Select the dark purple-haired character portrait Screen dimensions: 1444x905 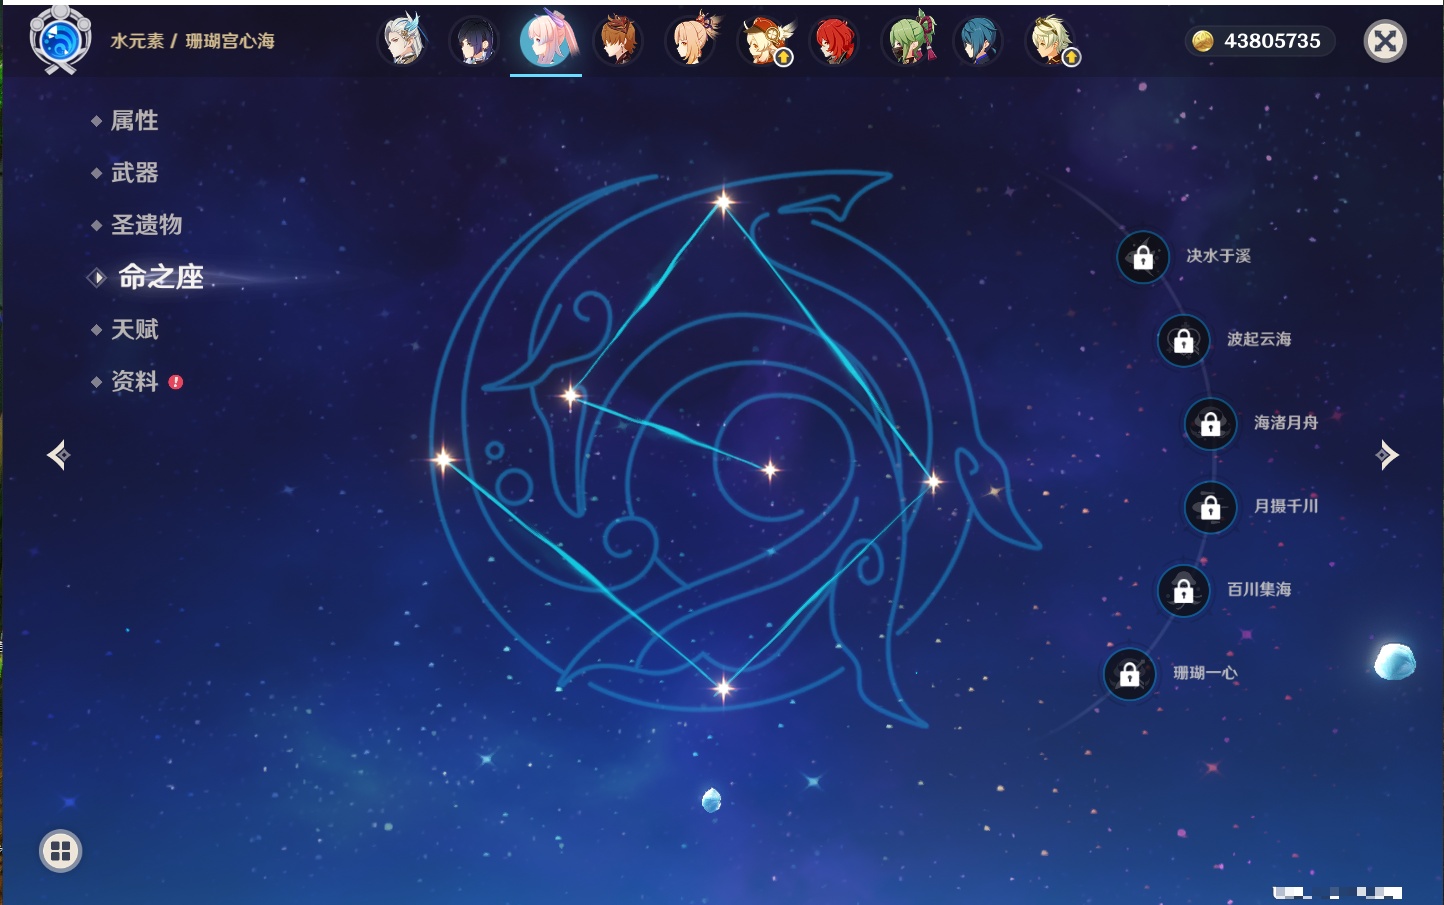pyautogui.click(x=474, y=41)
